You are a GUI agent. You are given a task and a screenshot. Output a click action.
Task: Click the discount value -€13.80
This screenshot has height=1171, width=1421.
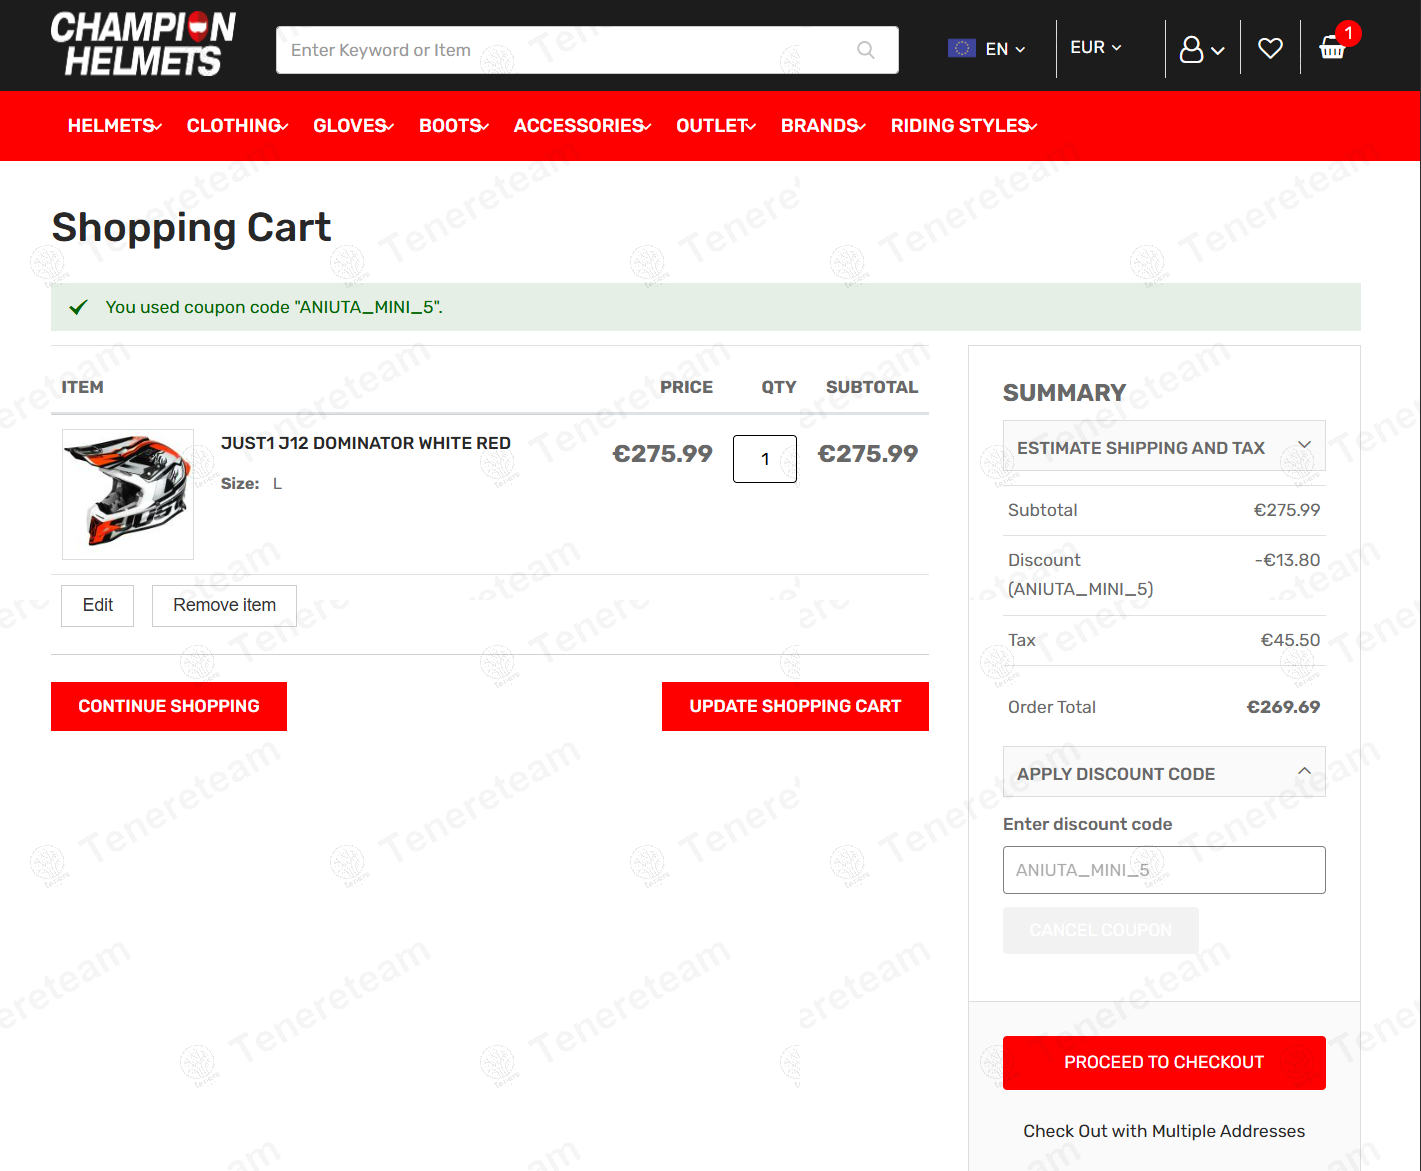coord(1287,560)
